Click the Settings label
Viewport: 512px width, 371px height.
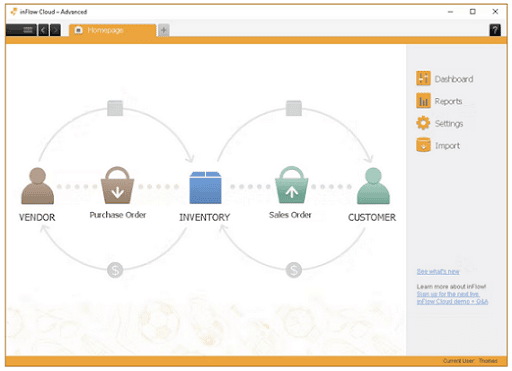click(x=449, y=124)
